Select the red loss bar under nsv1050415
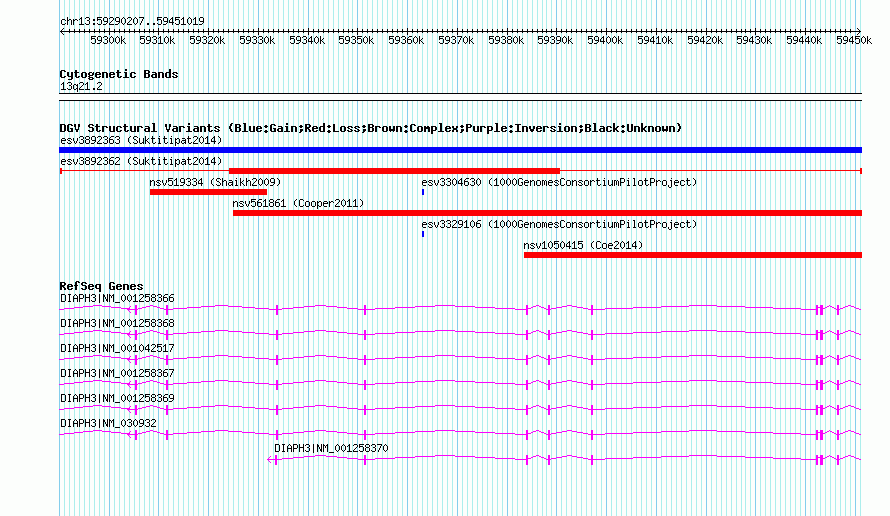 pos(693,255)
